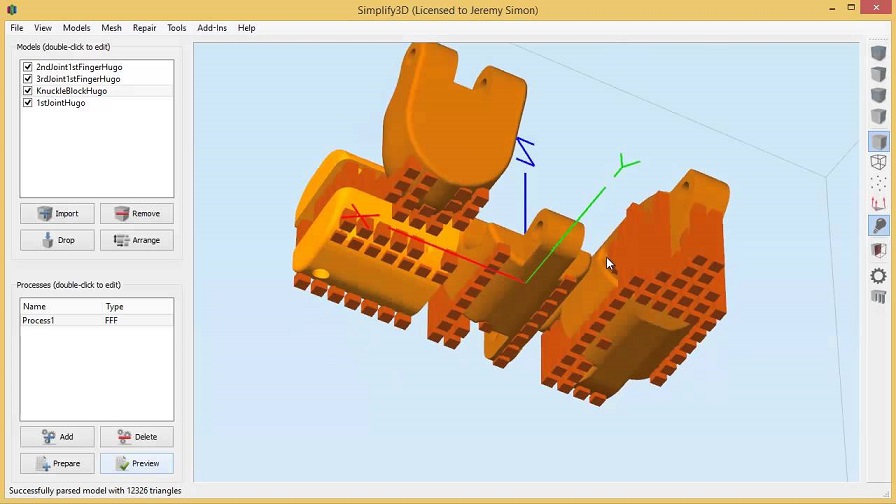Show point cloud display mode
896x504 pixels.
pyautogui.click(x=878, y=183)
